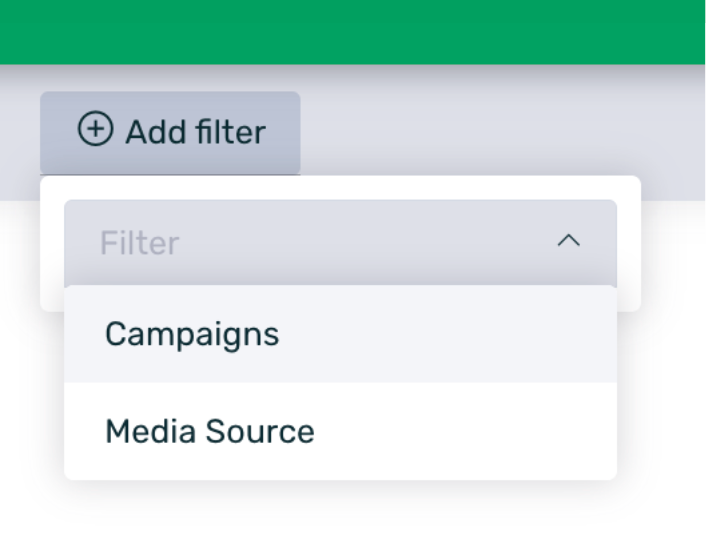The height and width of the screenshot is (548, 706).
Task: Click the circled plus symbol
Action: [x=95, y=130]
